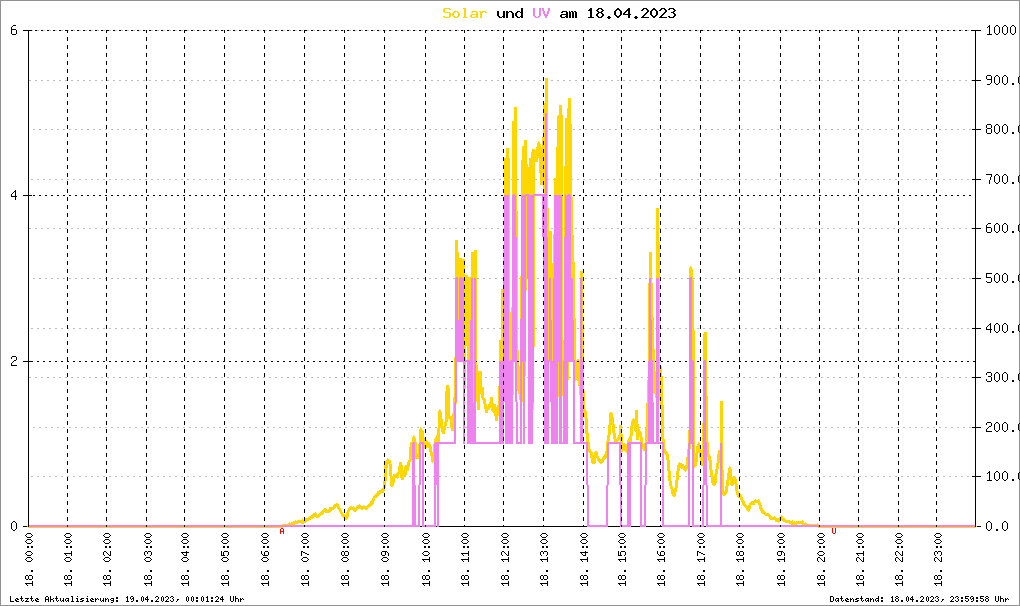Click the highest yellow solar peak near 13:00
The width and height of the screenshot is (1020, 606).
coord(545,80)
